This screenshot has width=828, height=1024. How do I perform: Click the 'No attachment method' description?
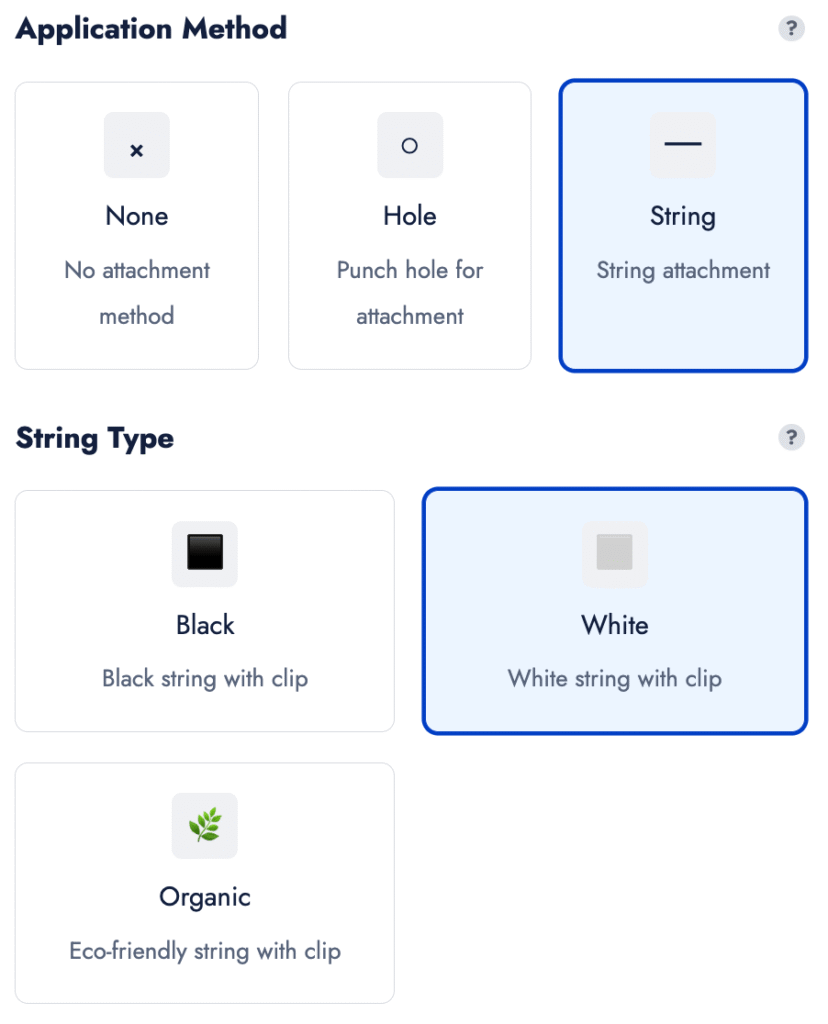(x=137, y=293)
